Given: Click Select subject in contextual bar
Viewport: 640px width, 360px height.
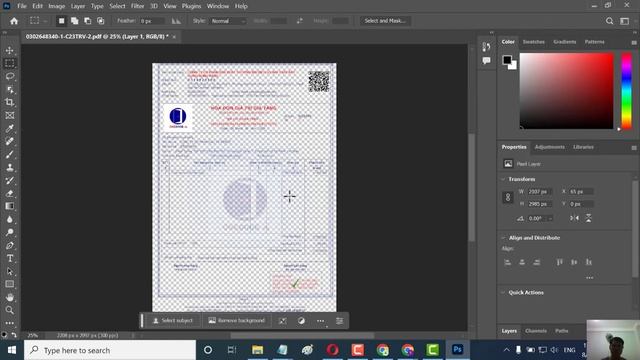Looking at the screenshot, I should 173,321.
